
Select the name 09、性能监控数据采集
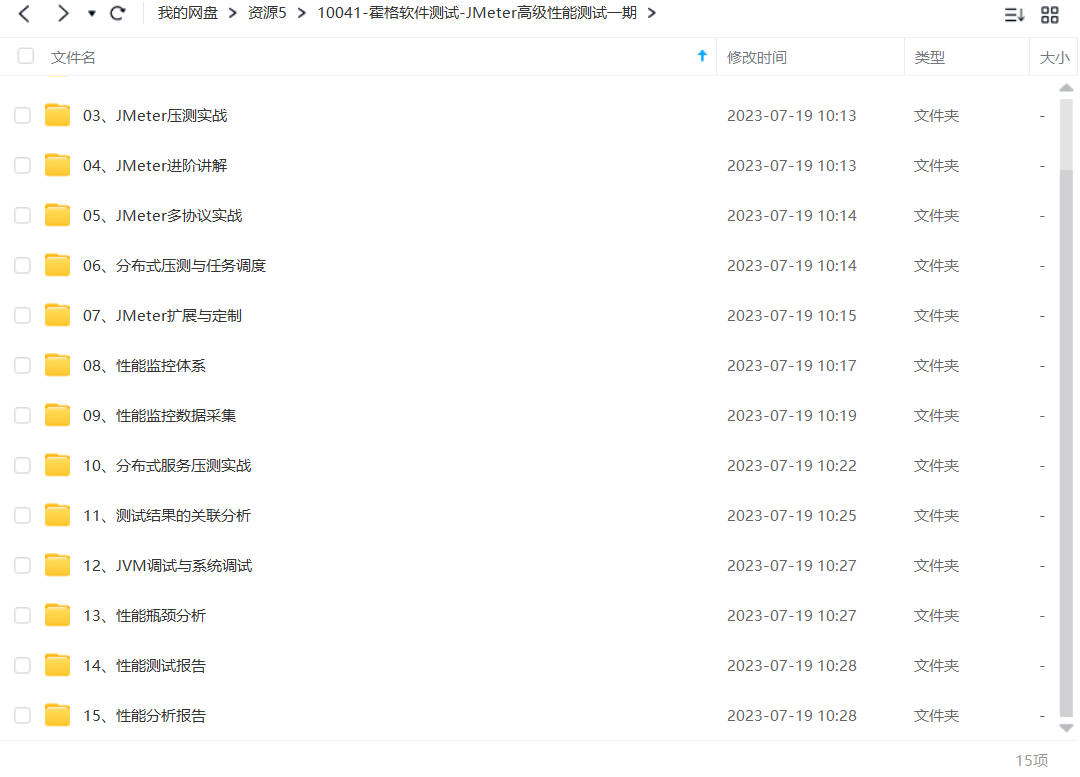point(159,416)
